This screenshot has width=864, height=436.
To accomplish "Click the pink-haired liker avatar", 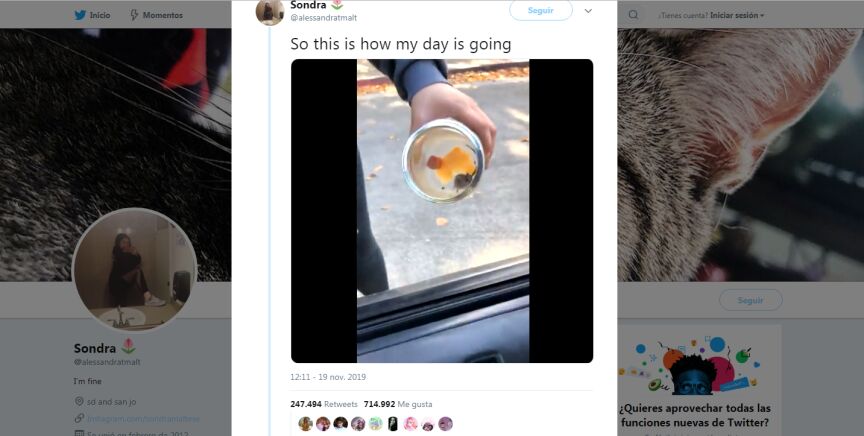I will 410,424.
